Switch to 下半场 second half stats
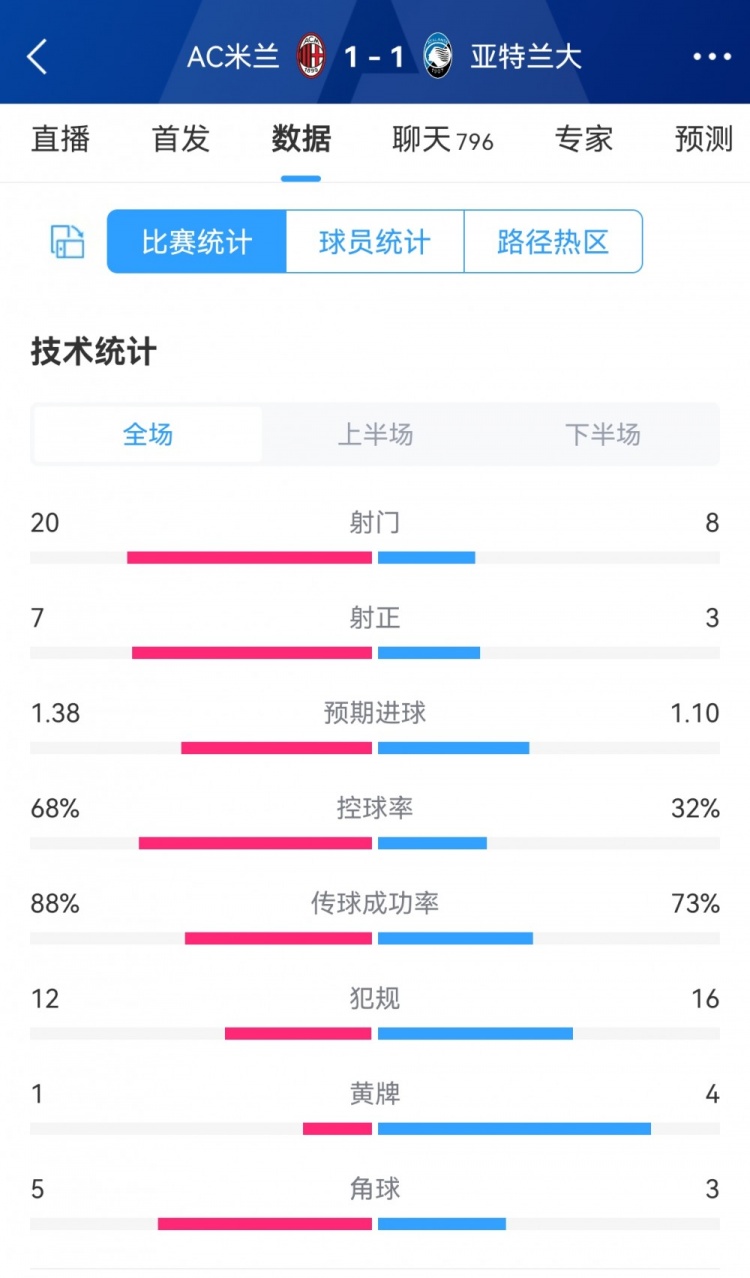This screenshot has height=1278, width=750. coord(601,434)
